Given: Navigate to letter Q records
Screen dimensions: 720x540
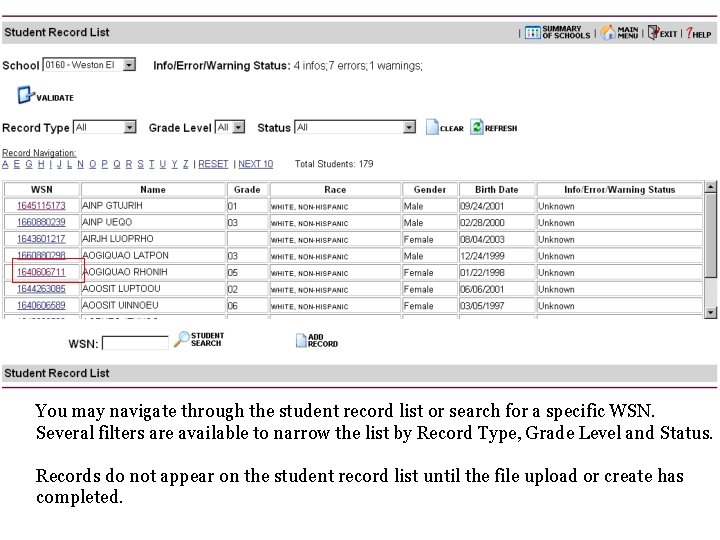Looking at the screenshot, I should [x=117, y=164].
